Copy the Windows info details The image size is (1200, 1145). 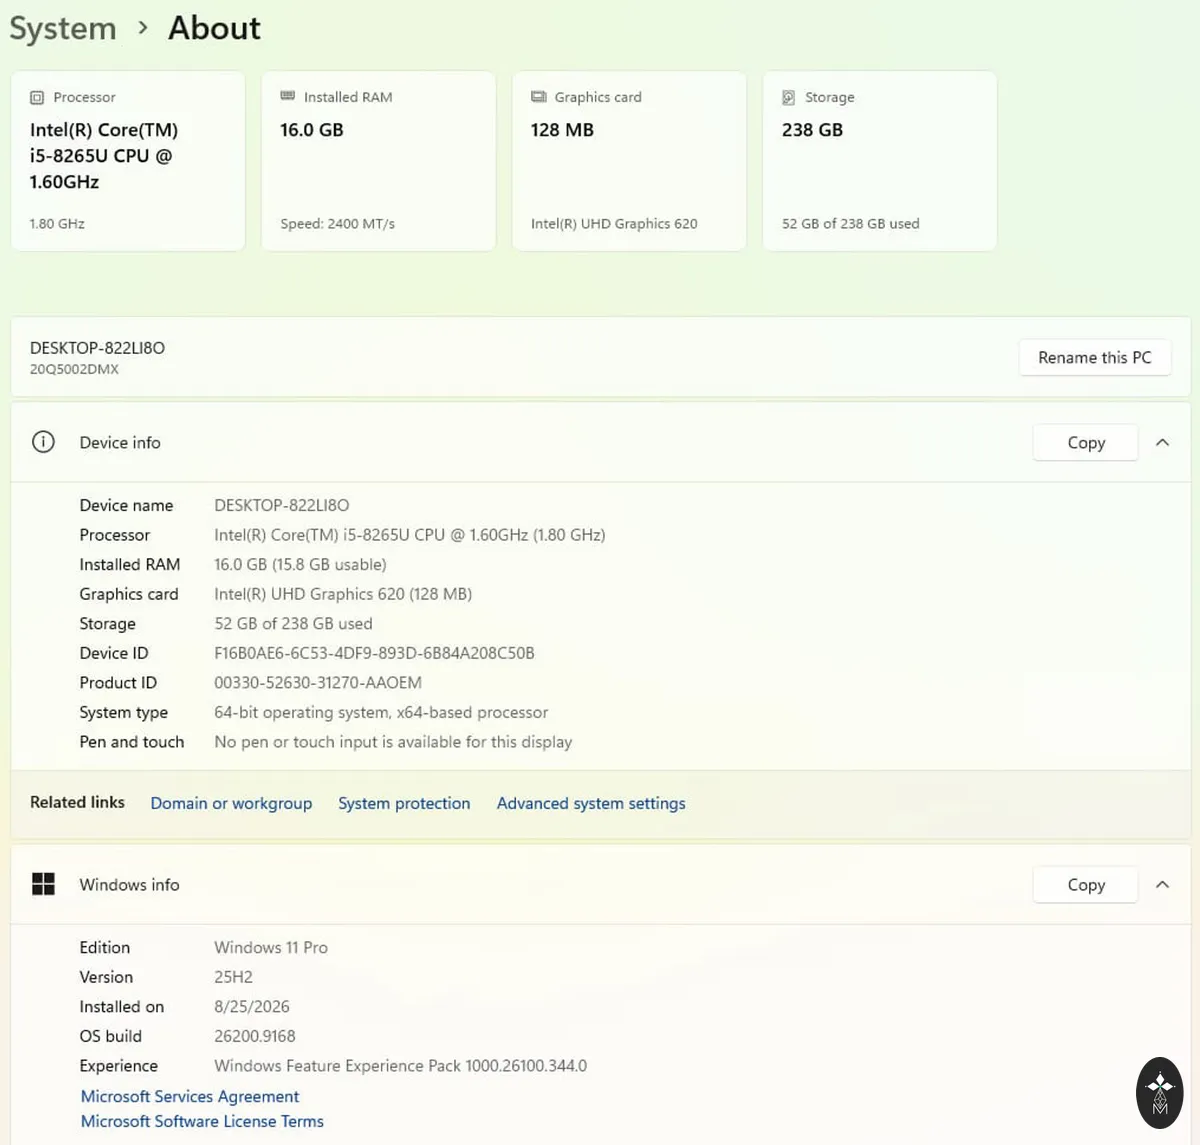pos(1085,884)
